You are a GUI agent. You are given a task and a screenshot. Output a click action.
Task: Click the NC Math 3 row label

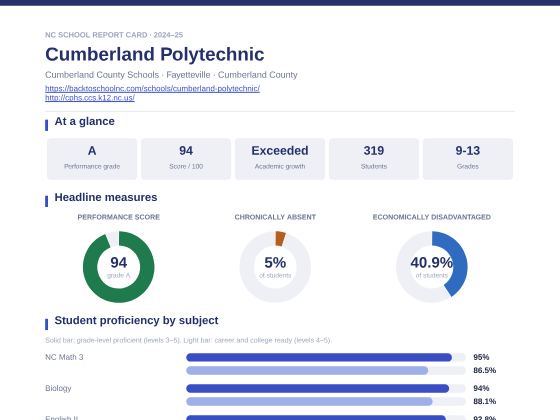[64, 357]
